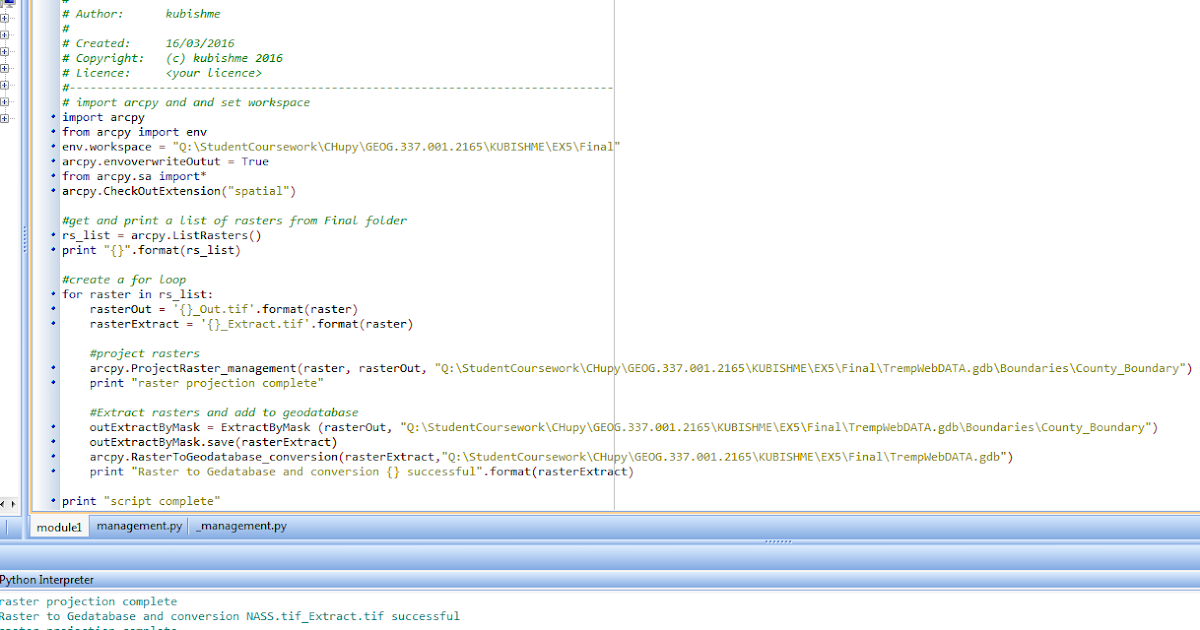Click the gutter dot beside 'import arcpy'

[x=53, y=118]
